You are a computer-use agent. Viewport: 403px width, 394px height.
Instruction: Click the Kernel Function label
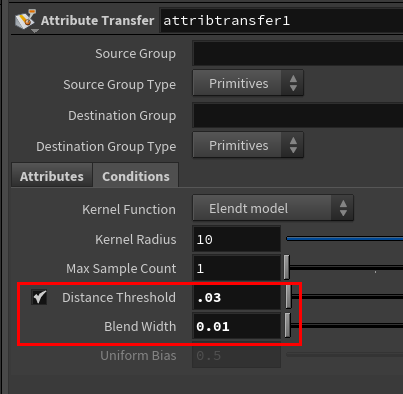pos(129,209)
